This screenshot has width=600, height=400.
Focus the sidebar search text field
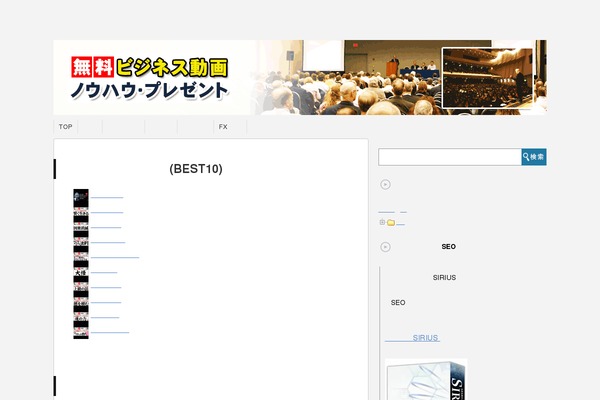(450, 157)
